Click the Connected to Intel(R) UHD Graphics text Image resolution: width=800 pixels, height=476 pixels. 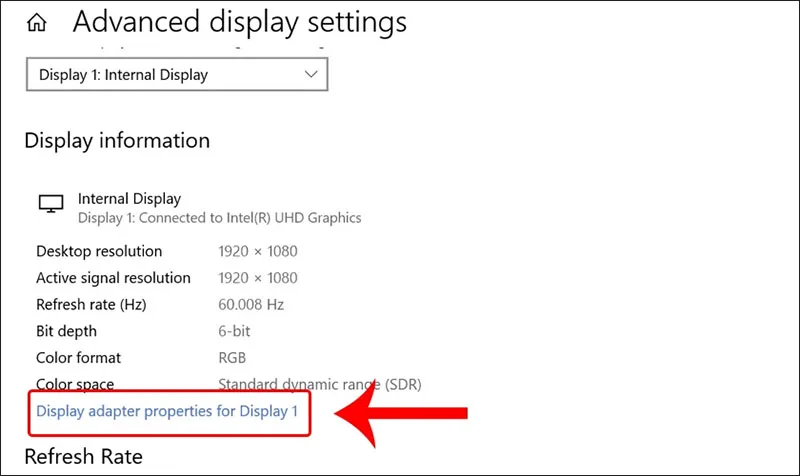point(250,218)
